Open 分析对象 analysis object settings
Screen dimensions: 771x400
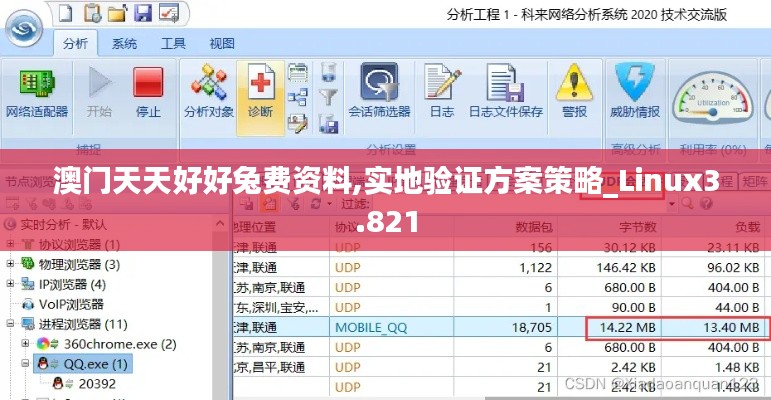[x=208, y=94]
